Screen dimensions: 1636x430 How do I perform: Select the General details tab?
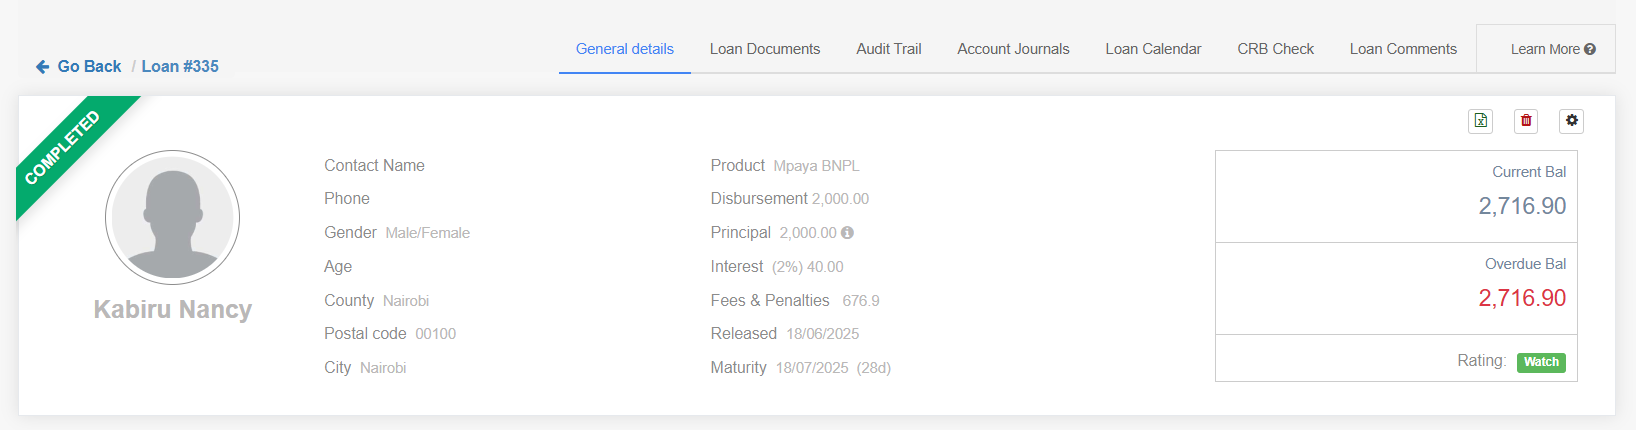tap(624, 49)
